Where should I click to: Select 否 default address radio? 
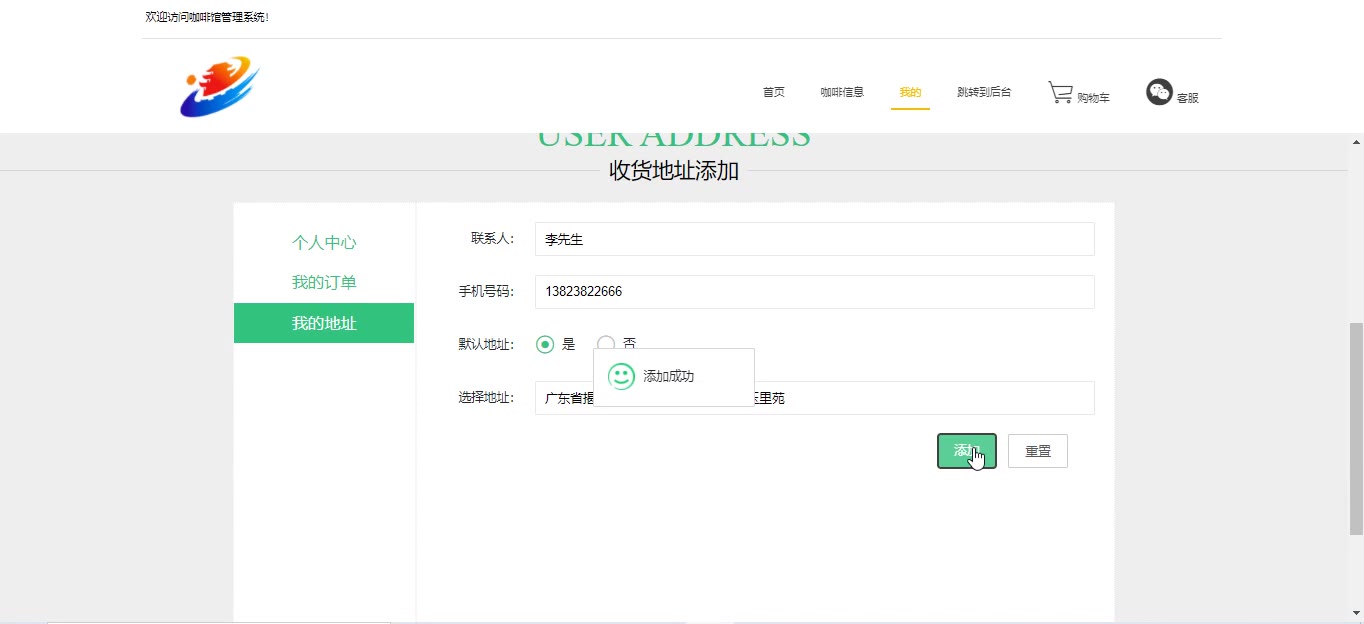click(606, 343)
